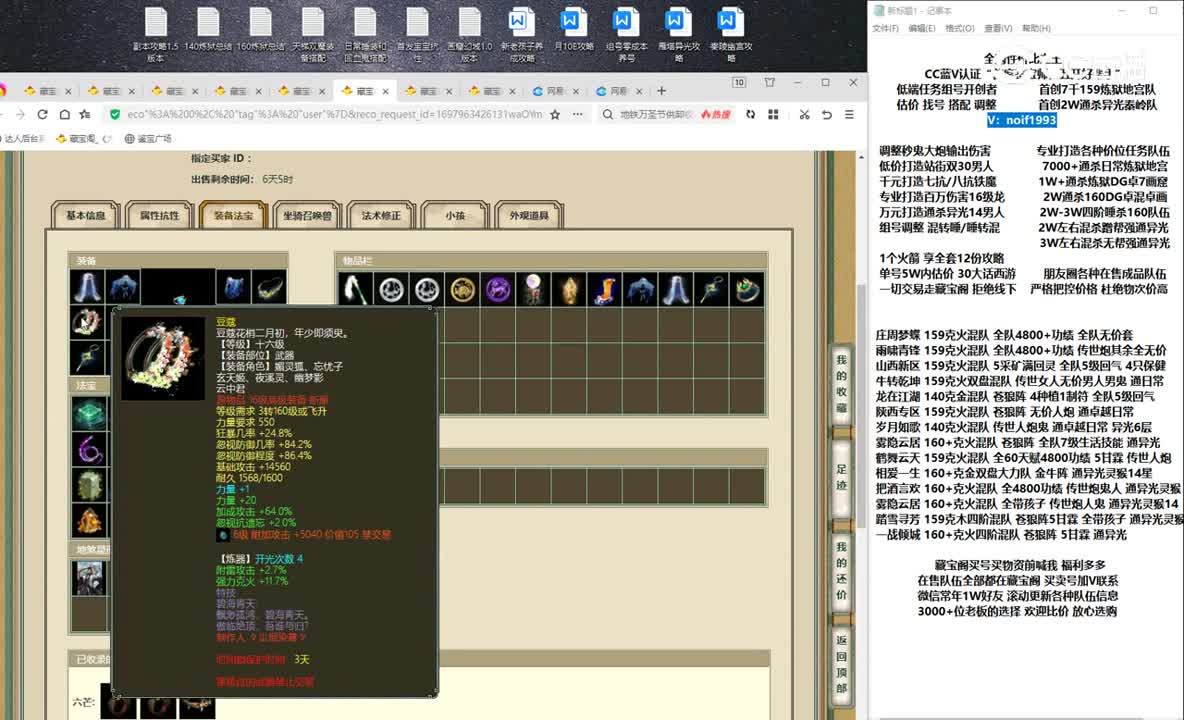Open desktop document 组号零成本养号

(x=626, y=34)
